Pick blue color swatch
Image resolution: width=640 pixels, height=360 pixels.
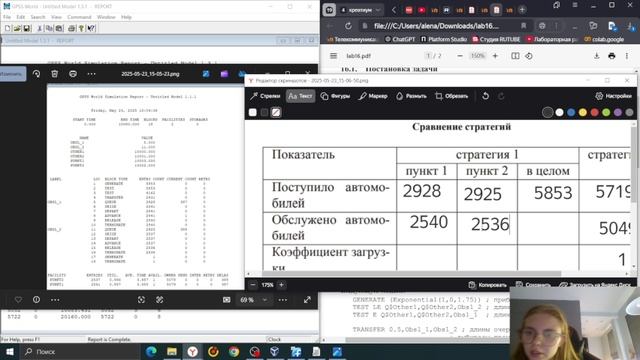tap(571, 112)
